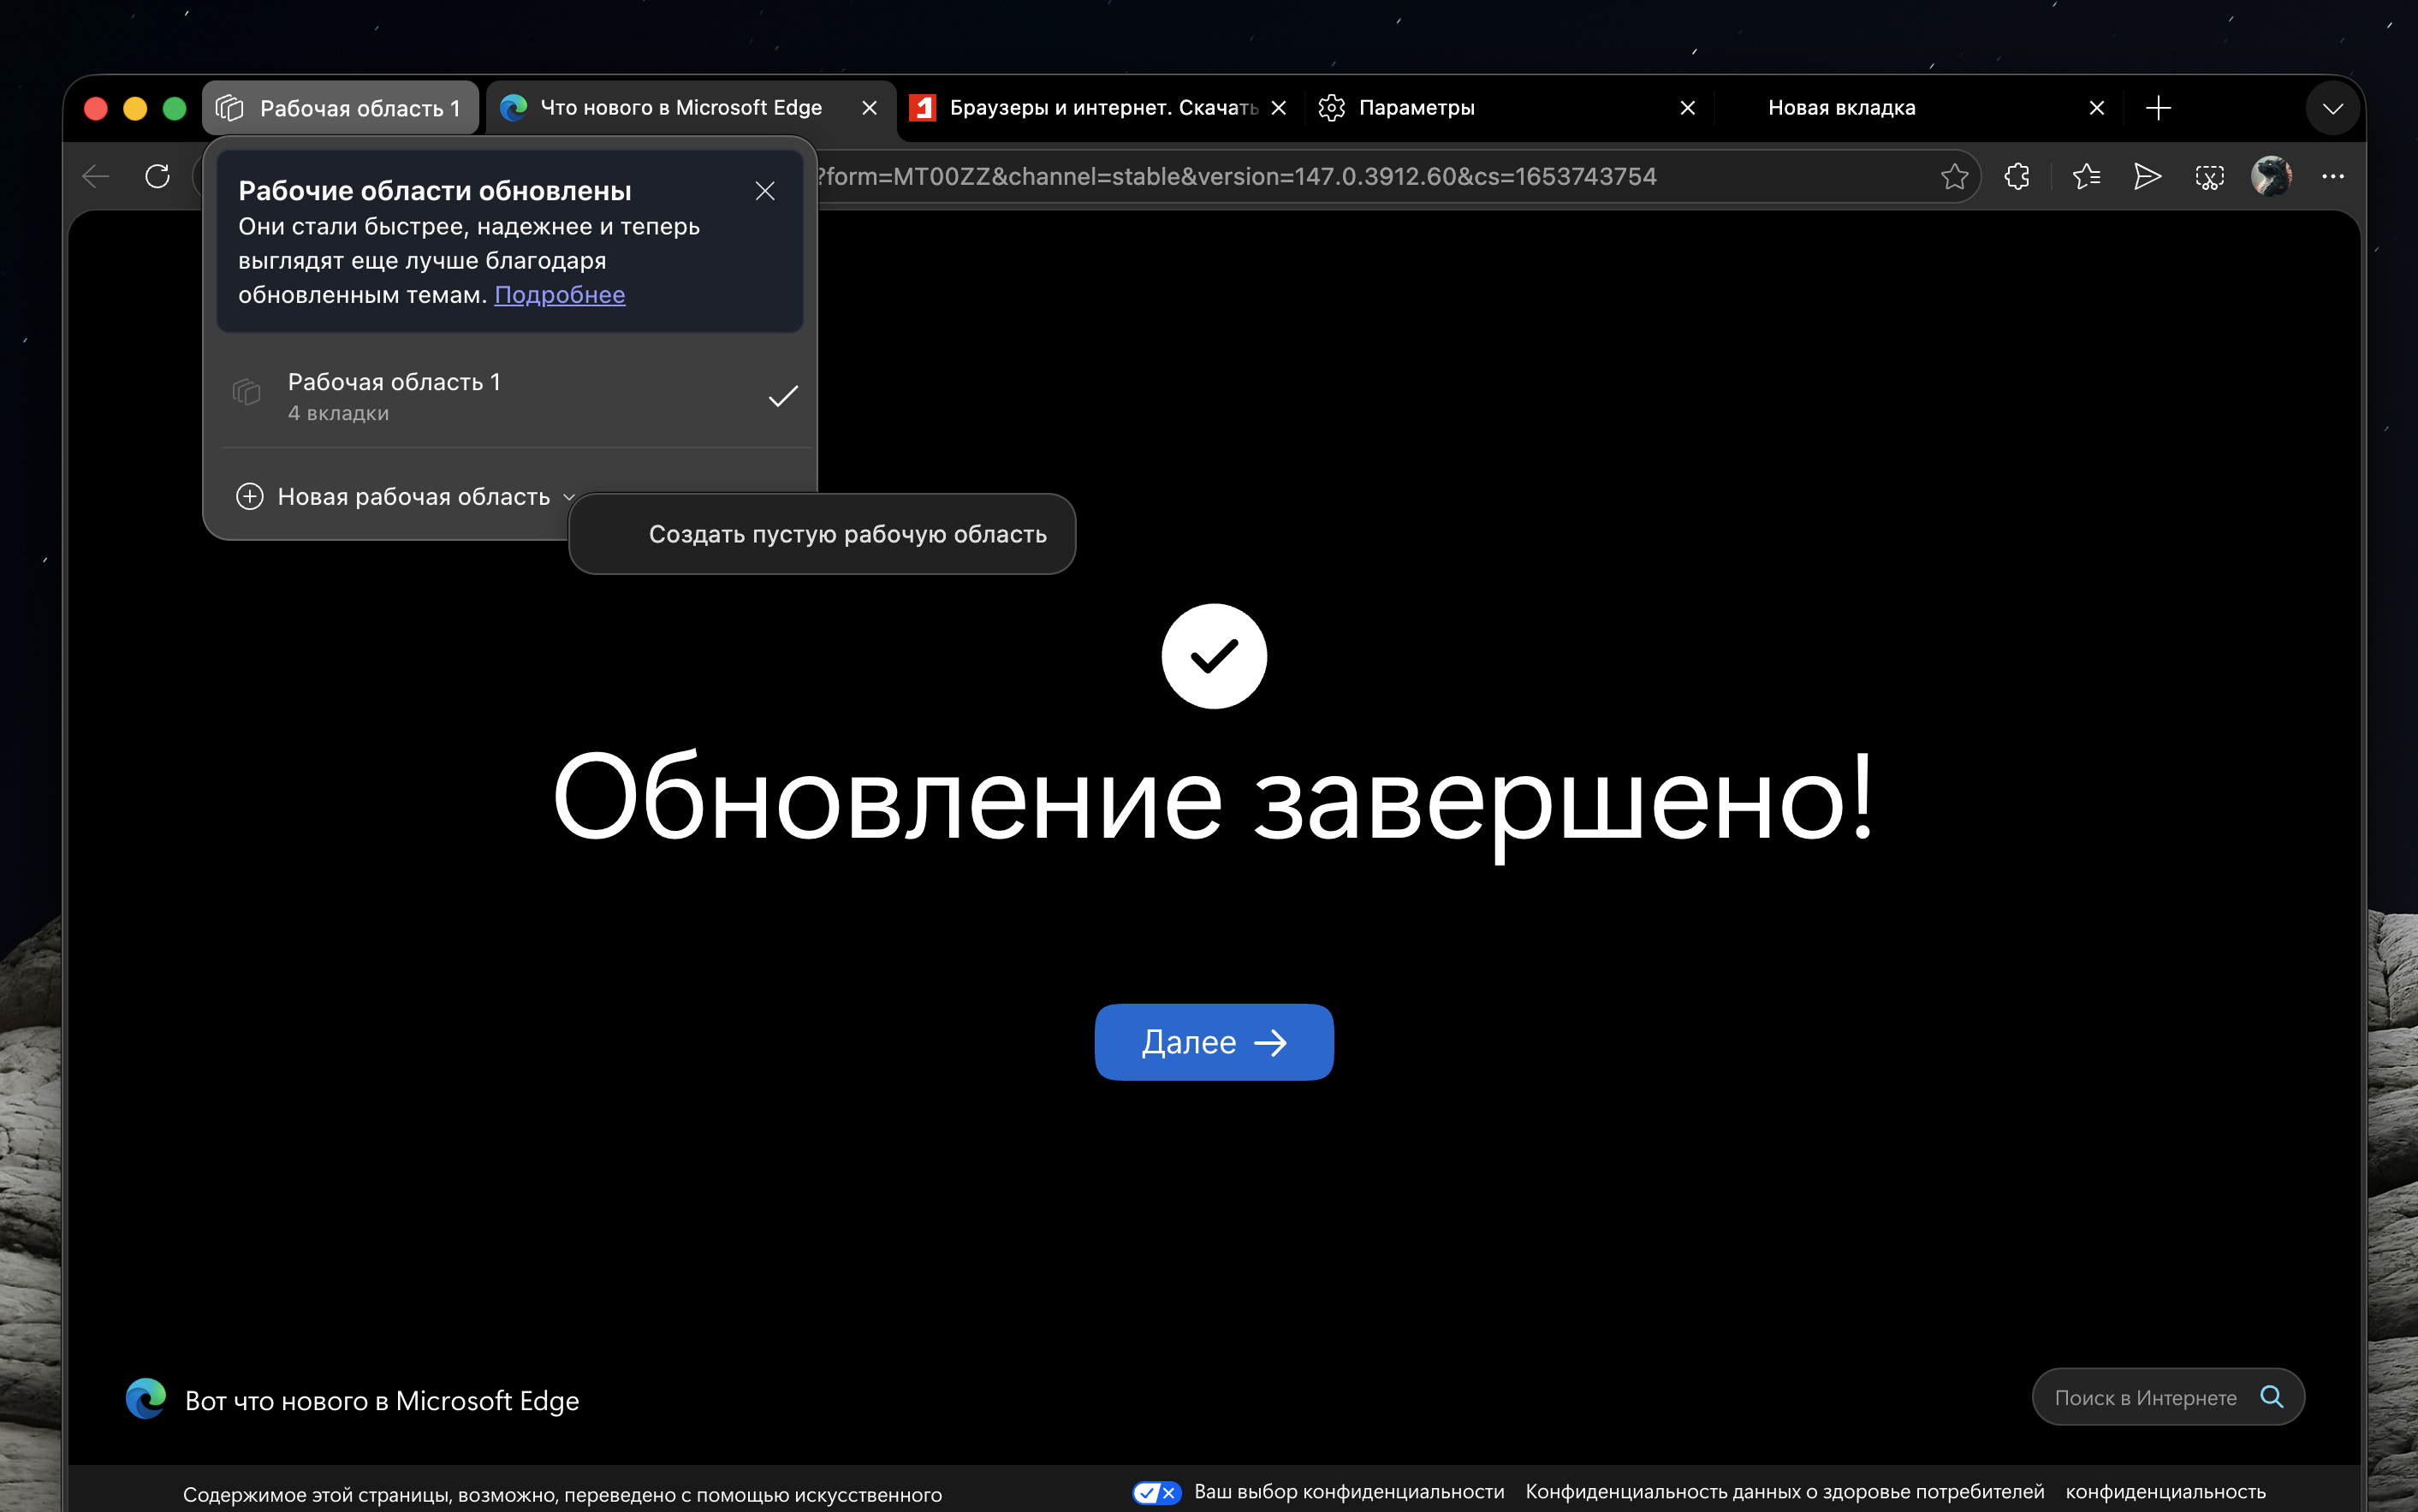Open the Screenshot capture tool icon
2418x1512 pixels.
2208,177
